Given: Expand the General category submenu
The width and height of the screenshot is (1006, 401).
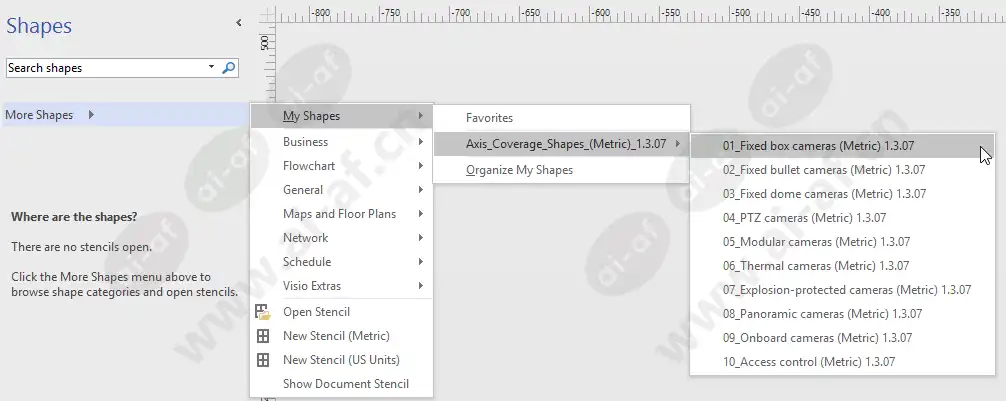Looking at the screenshot, I should click(x=341, y=190).
